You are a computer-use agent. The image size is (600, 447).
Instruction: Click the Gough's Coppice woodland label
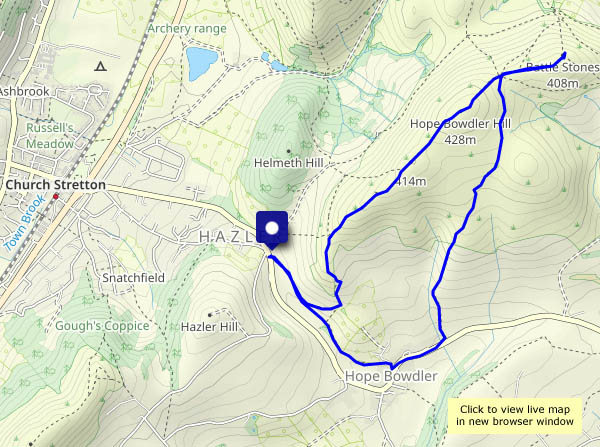102,326
